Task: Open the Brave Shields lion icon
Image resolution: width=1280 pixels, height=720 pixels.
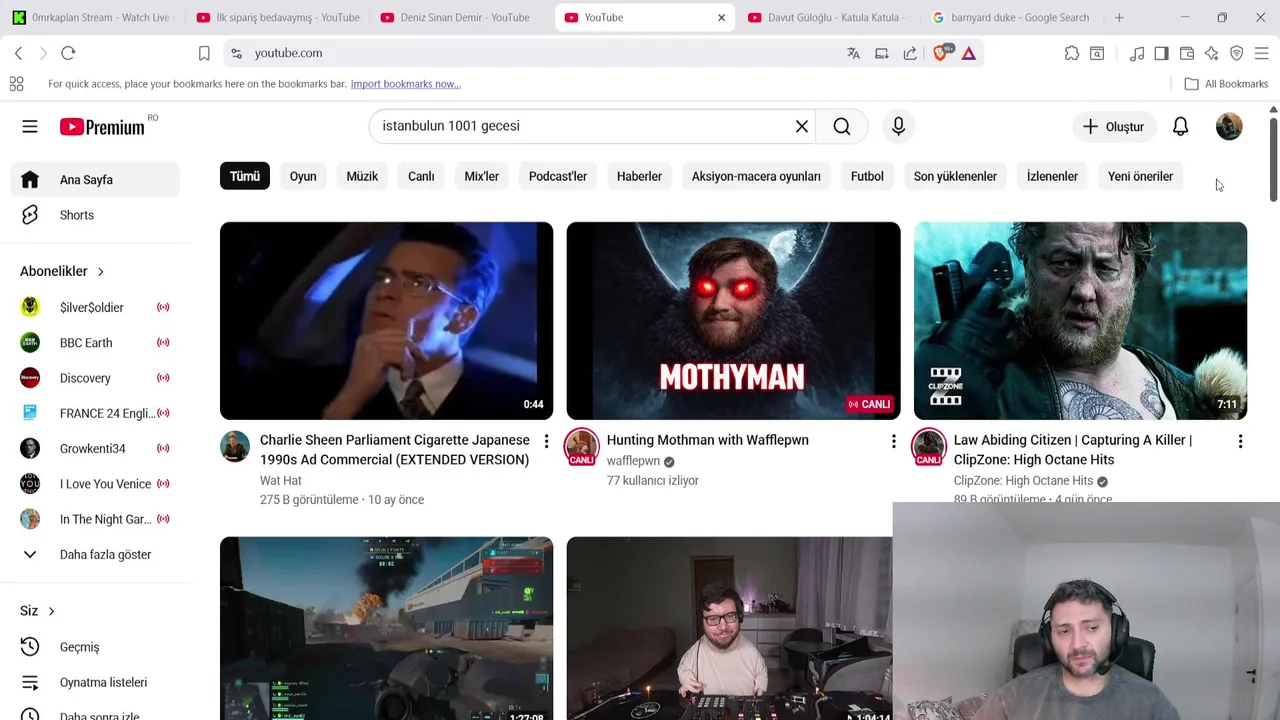Action: pos(941,53)
